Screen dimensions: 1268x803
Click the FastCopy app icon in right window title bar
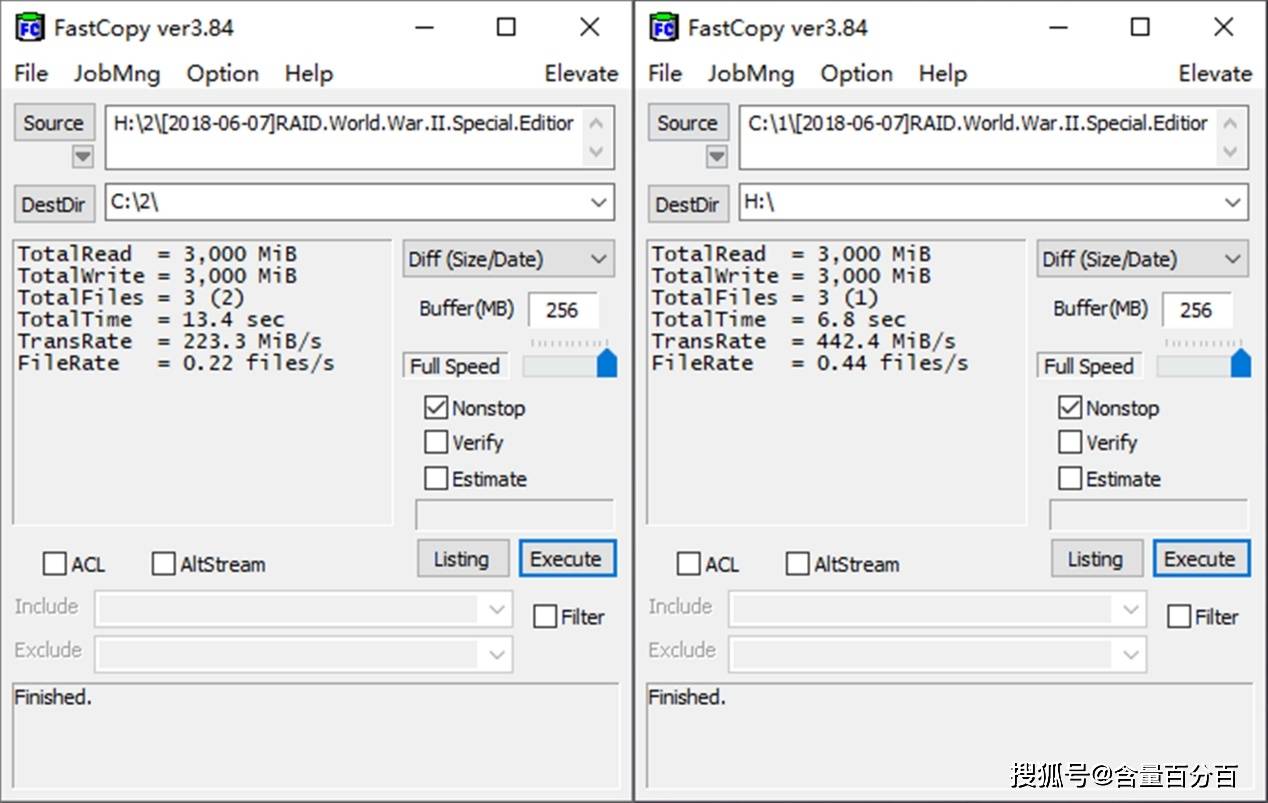coord(664,27)
